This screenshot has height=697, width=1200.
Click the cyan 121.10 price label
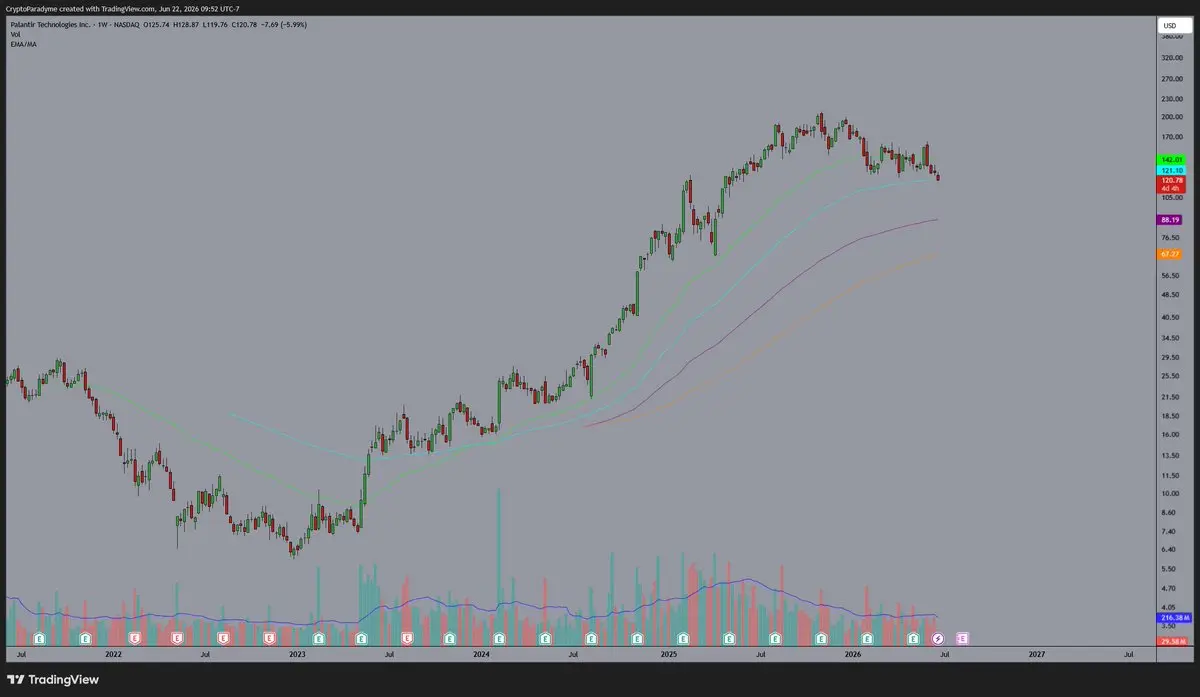point(1169,170)
